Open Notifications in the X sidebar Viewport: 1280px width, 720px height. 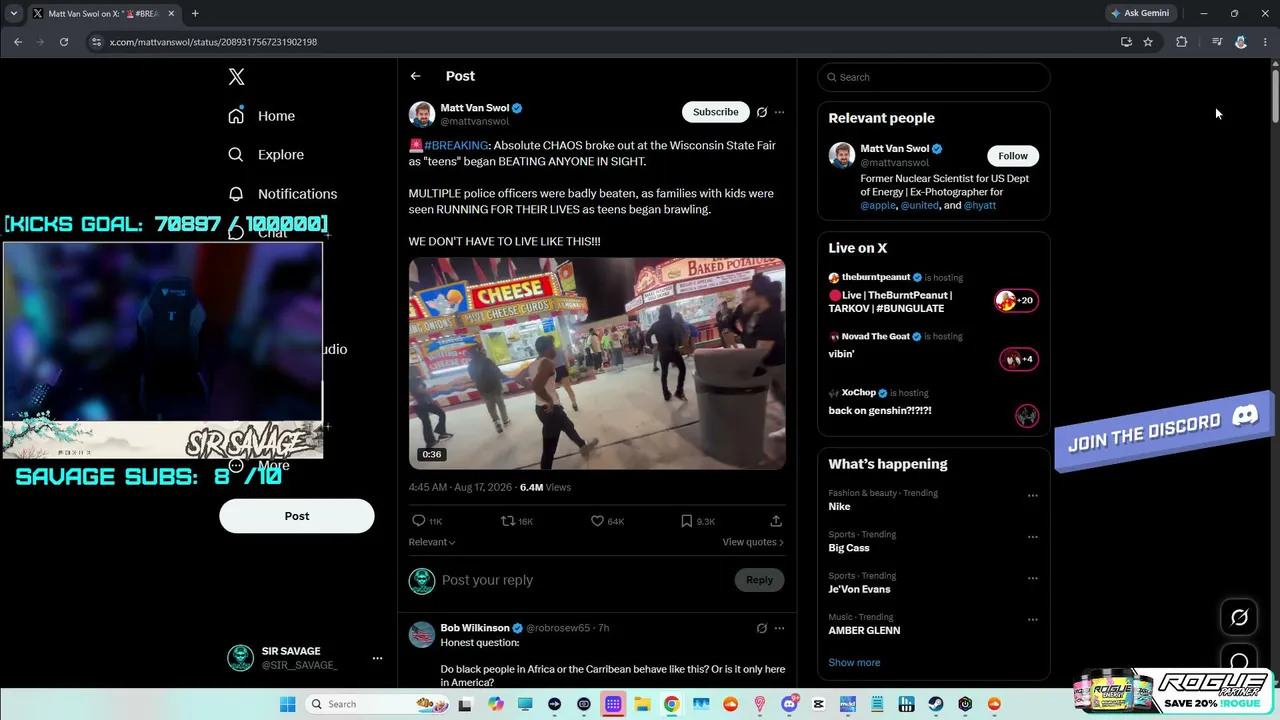(x=282, y=194)
